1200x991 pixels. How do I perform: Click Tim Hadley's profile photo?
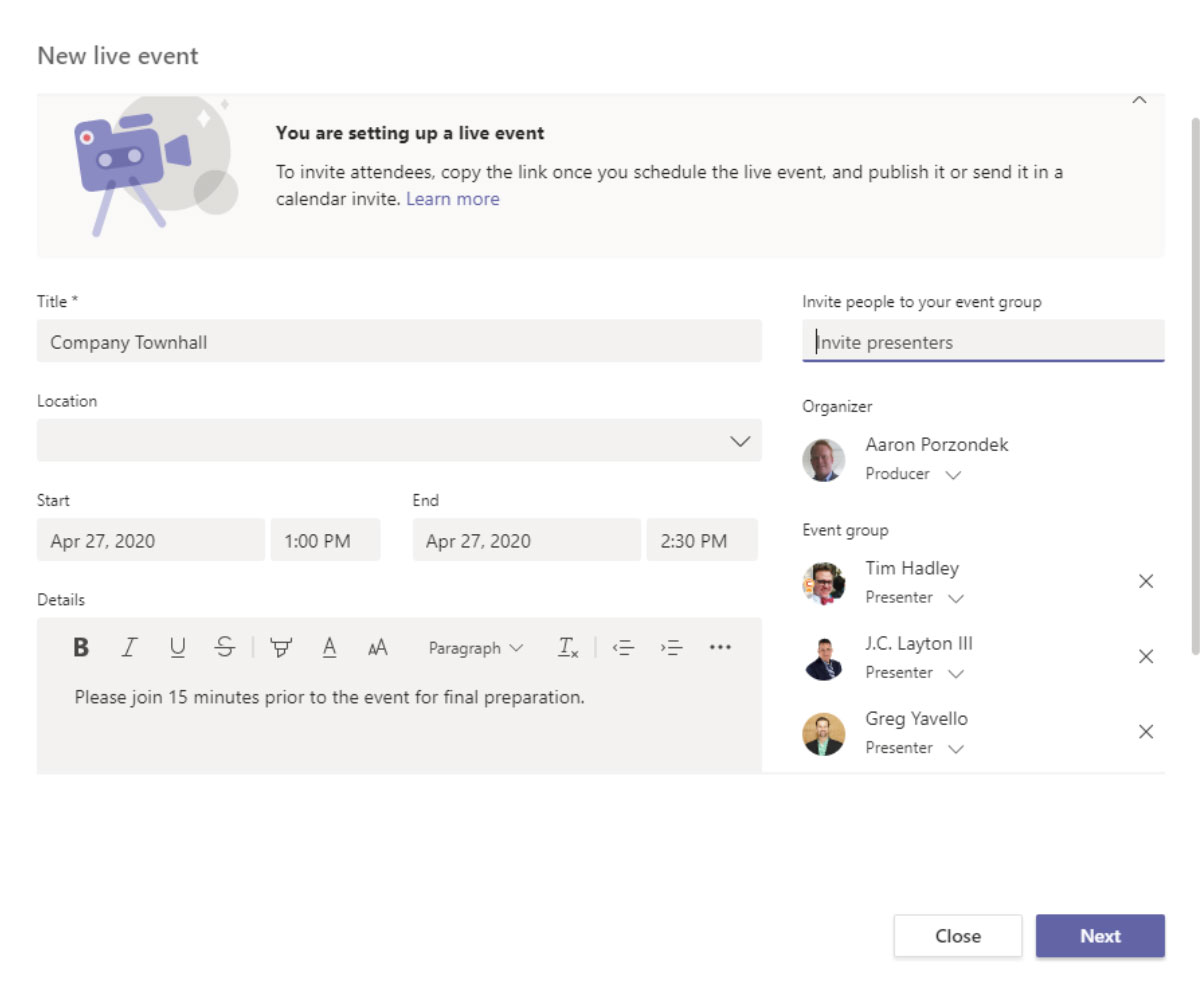click(824, 583)
